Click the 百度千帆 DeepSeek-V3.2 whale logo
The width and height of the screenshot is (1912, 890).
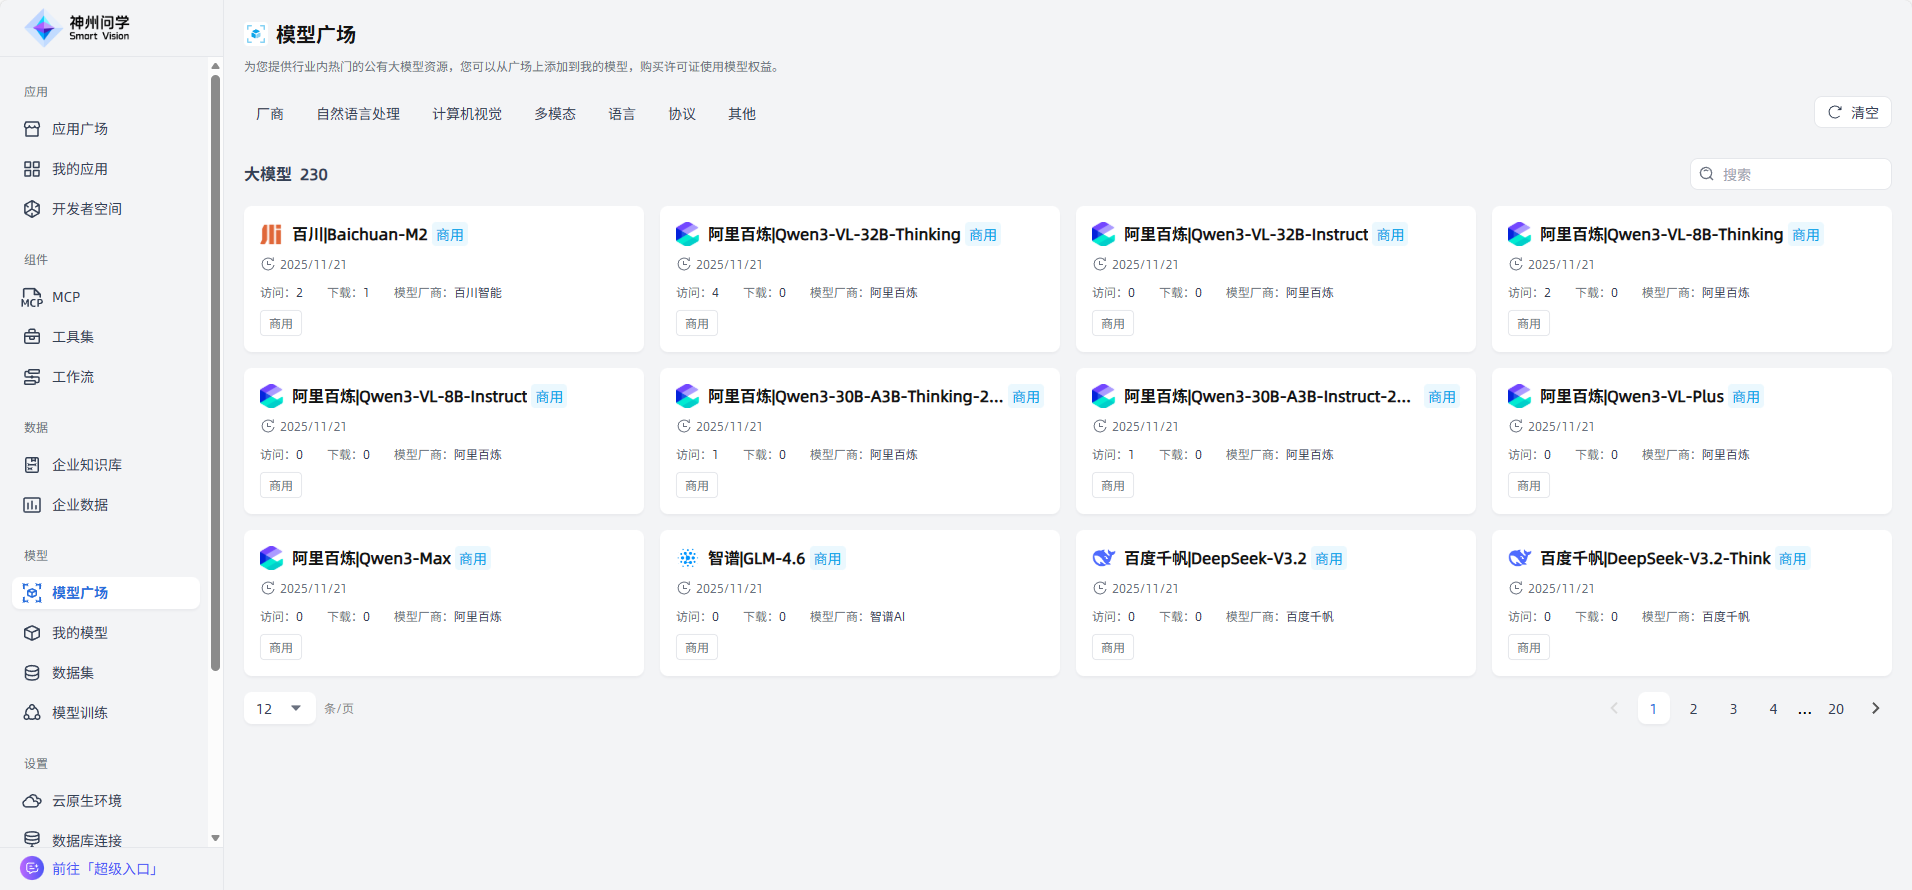[1103, 558]
